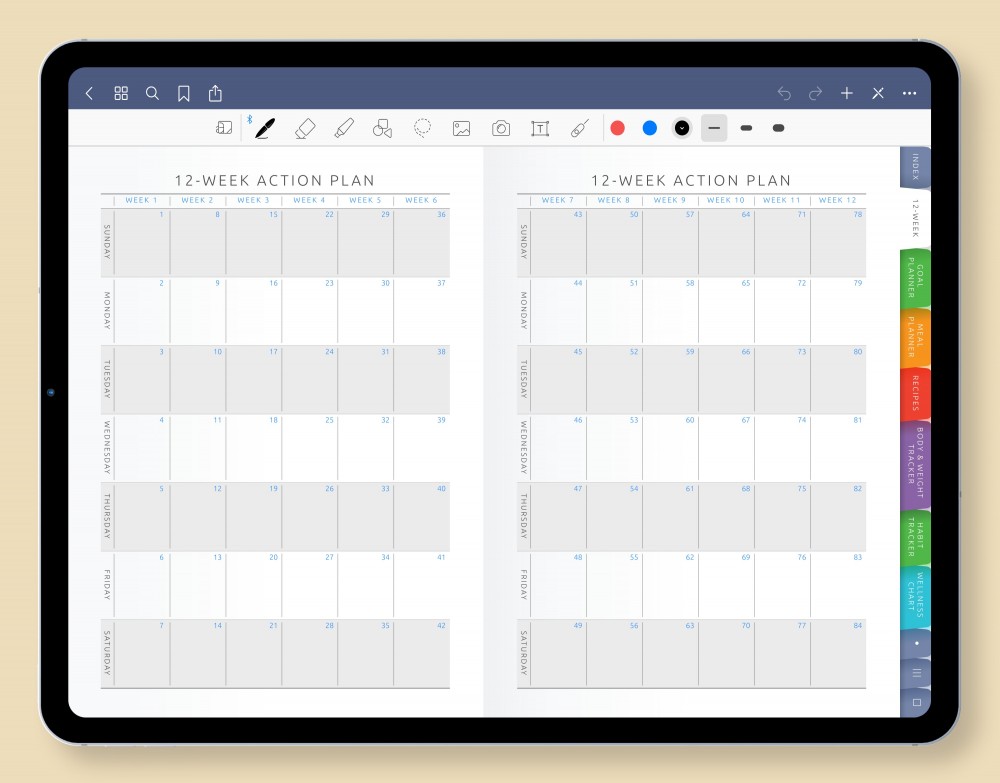Image resolution: width=1000 pixels, height=783 pixels.
Task: Open the blank square side tab
Action: (x=916, y=702)
